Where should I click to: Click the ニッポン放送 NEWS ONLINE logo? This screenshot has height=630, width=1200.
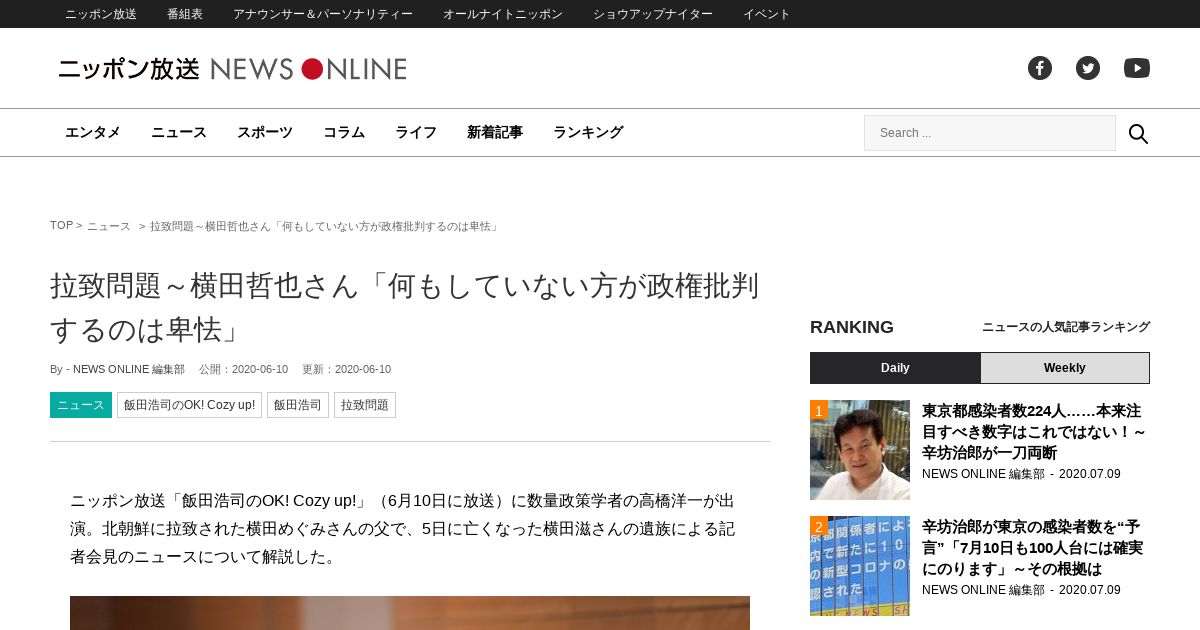(x=232, y=69)
